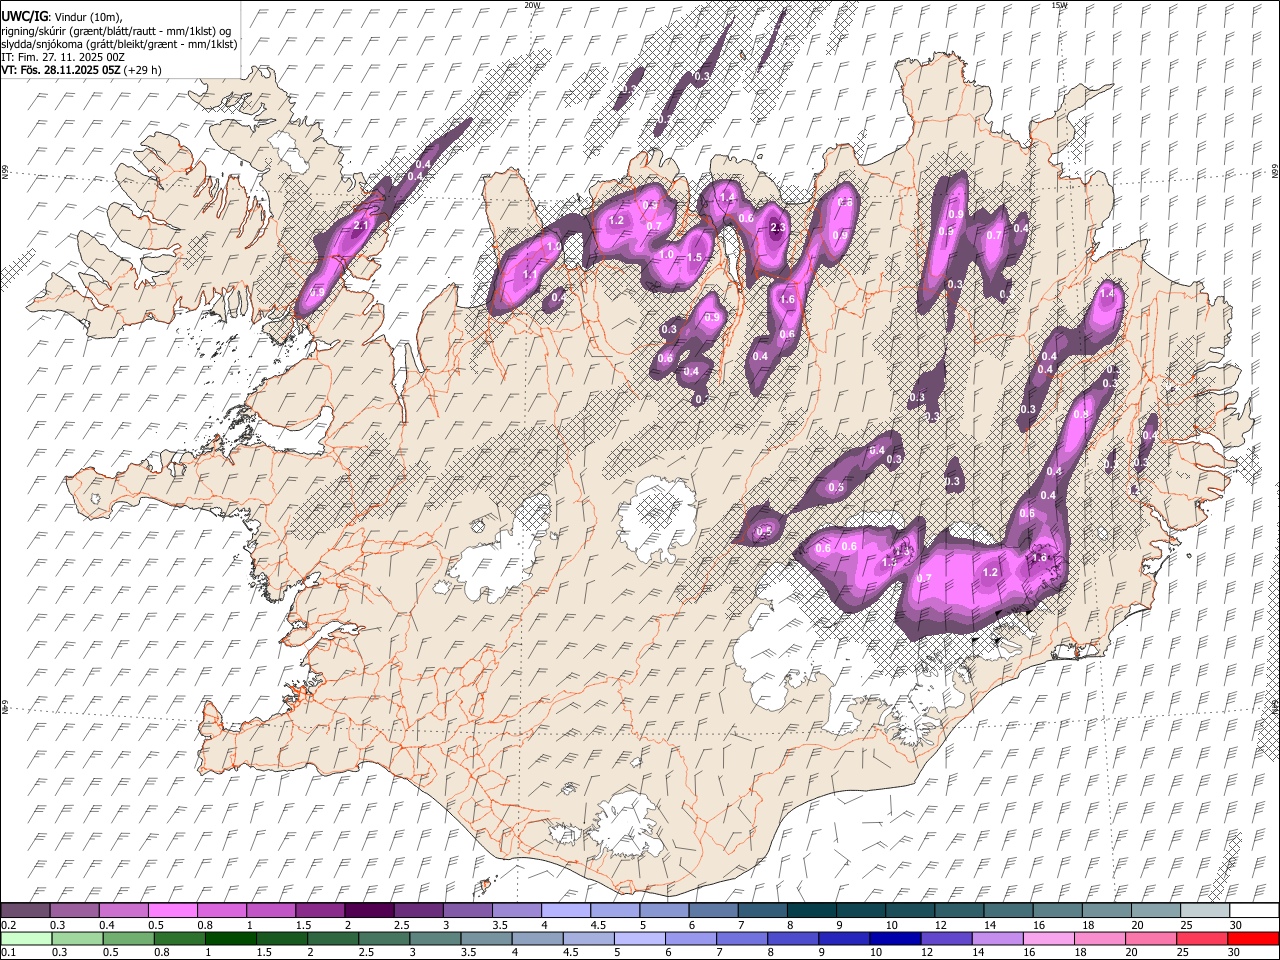Select the bright red swatch labeled 30
Image resolution: width=1280 pixels, height=960 pixels.
coord(1253,939)
